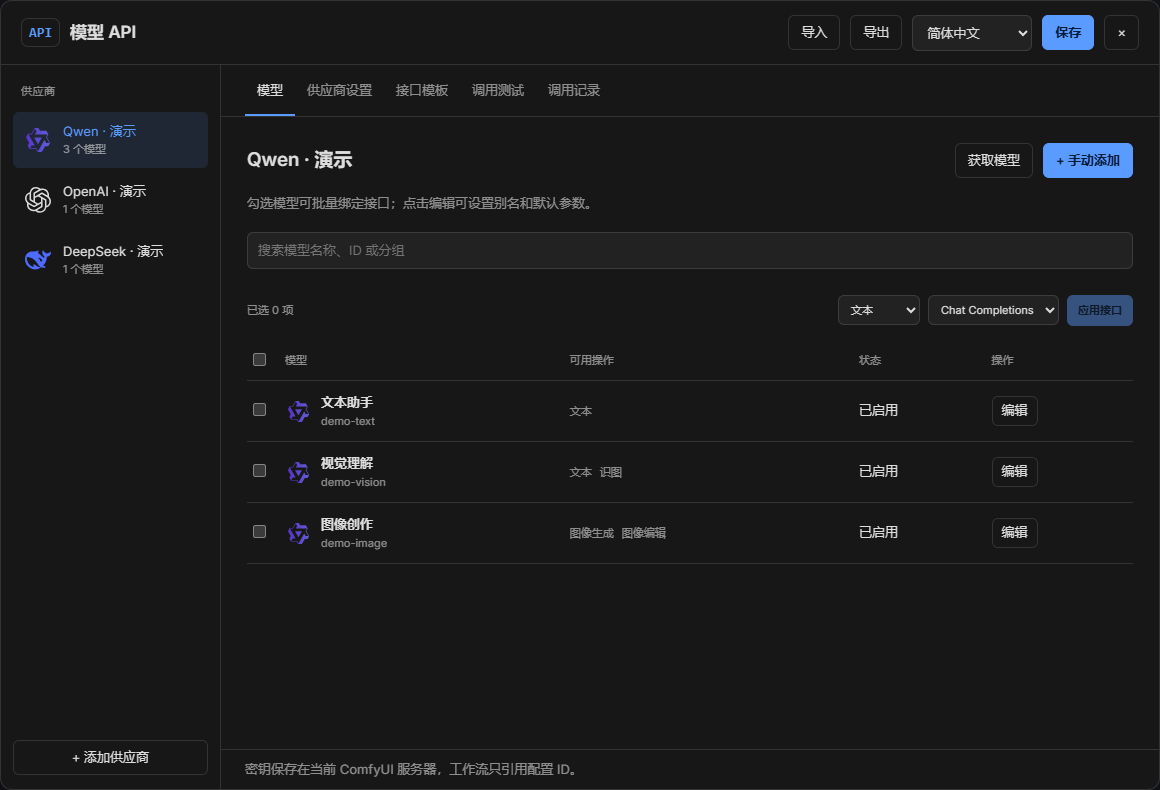1160x790 pixels.
Task: Open the Chat Completions interface dropdown
Action: pos(993,310)
